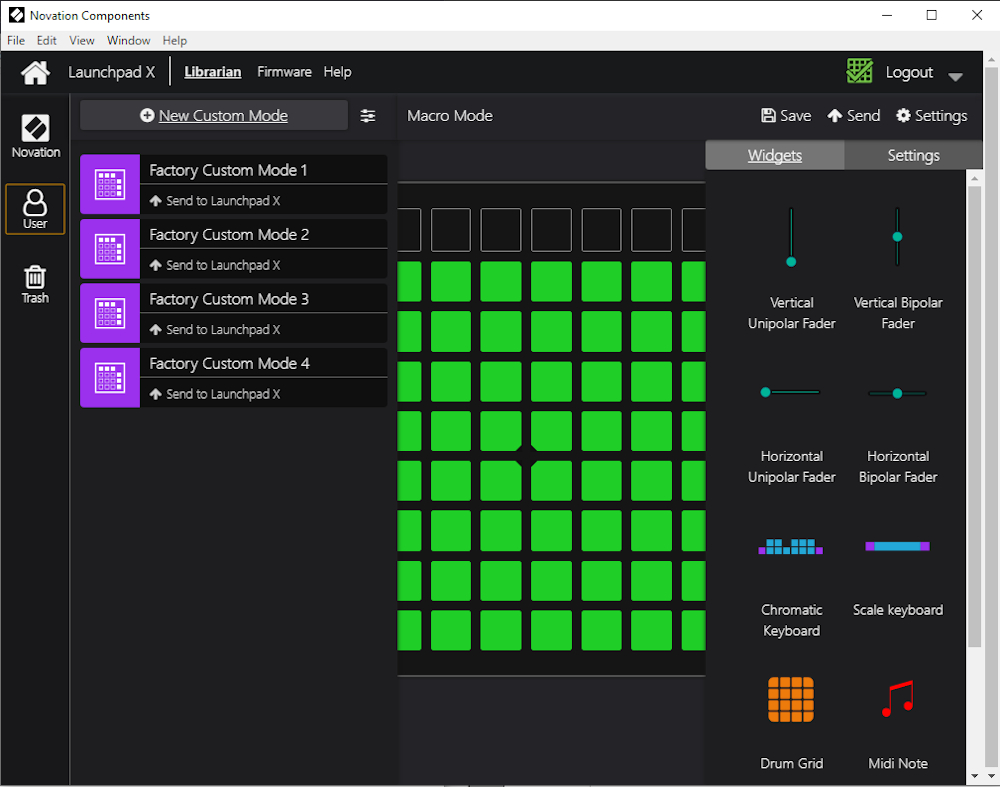Pick the Midi Note widget icon
Viewport: 1000px width, 787px height.
click(897, 699)
